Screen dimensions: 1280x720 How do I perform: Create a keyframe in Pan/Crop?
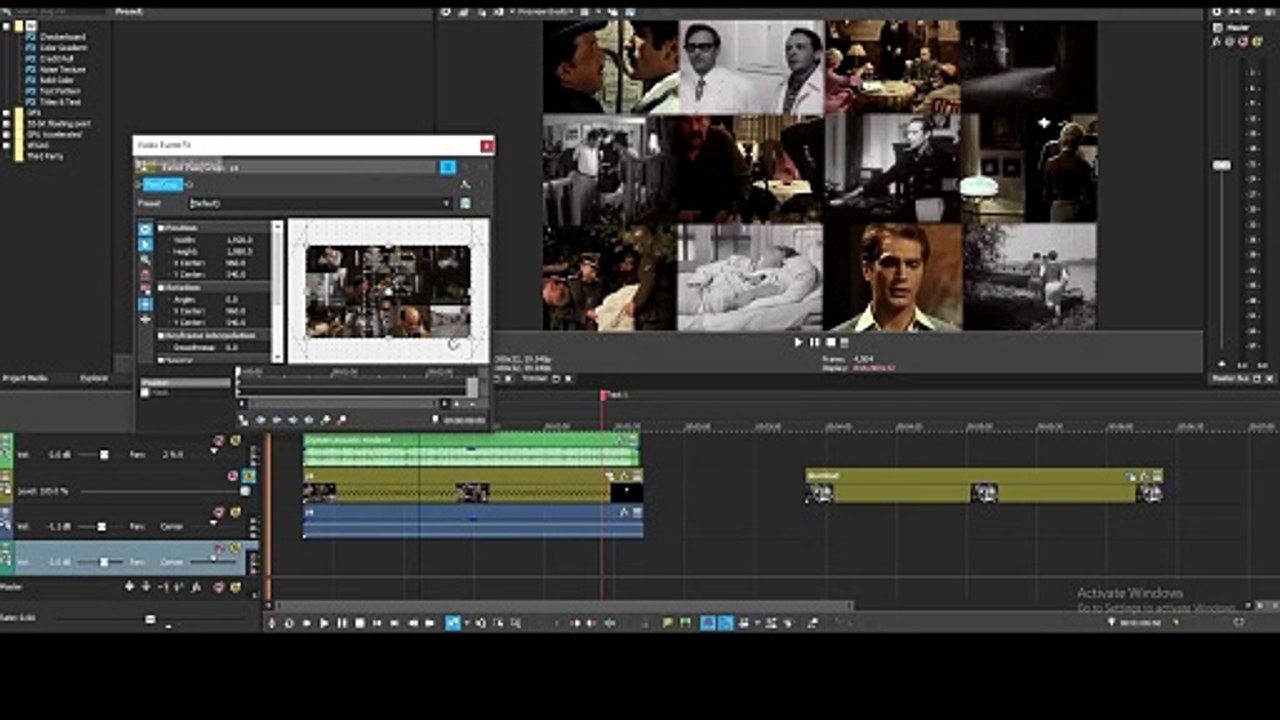325,420
